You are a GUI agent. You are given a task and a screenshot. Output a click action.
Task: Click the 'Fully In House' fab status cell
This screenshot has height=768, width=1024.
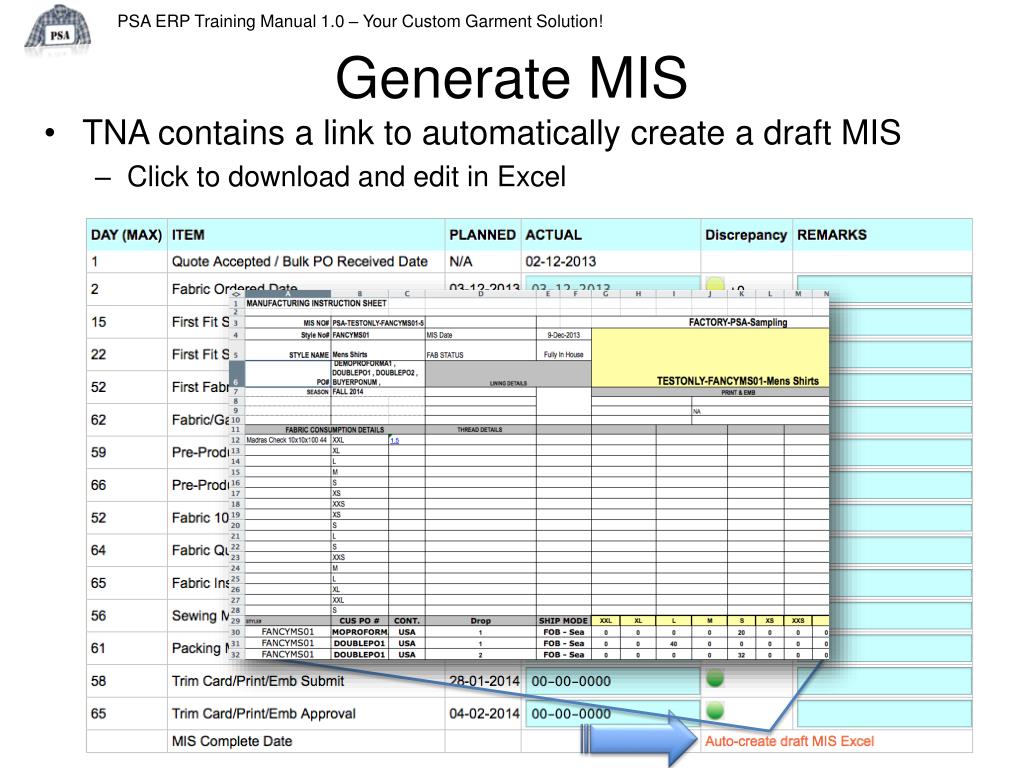click(564, 355)
